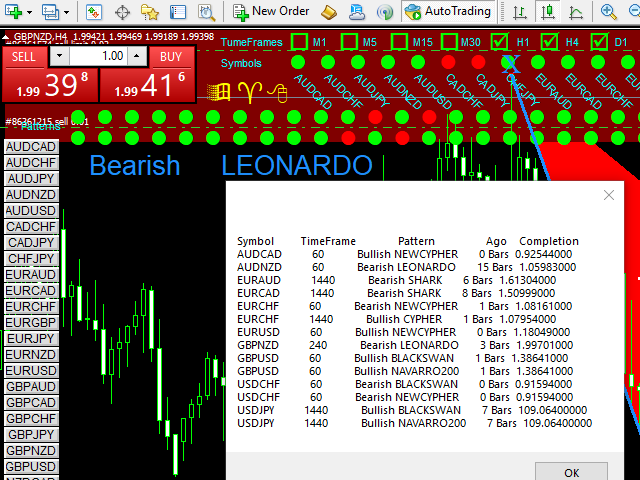Collapse the one-click trading panel triangle
640x480 pixels.
pos(5,38)
